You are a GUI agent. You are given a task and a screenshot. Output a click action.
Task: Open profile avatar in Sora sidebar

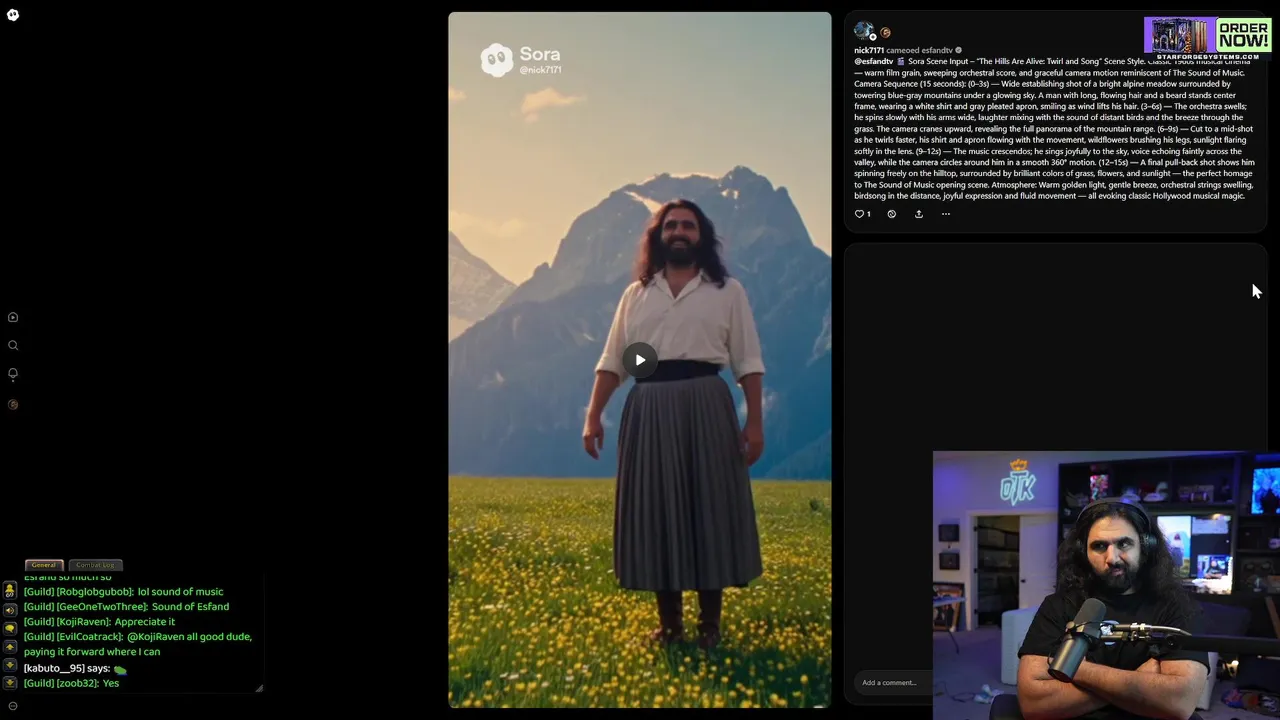point(13,404)
